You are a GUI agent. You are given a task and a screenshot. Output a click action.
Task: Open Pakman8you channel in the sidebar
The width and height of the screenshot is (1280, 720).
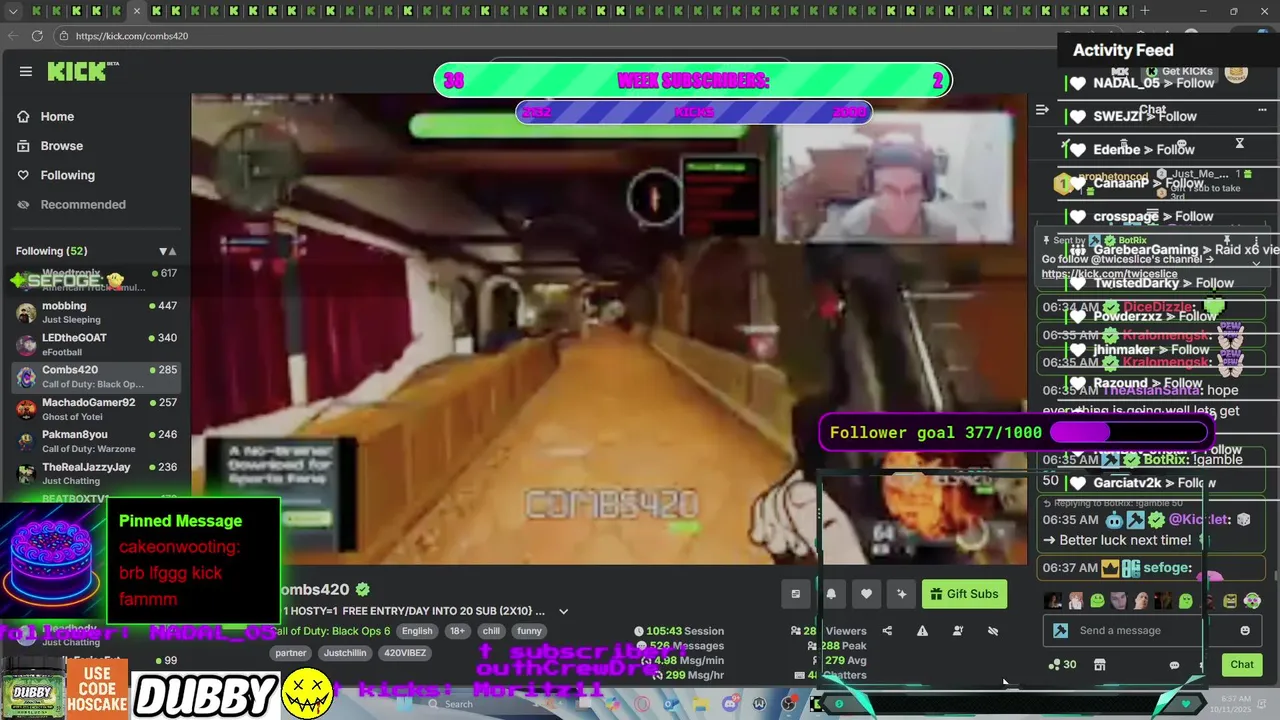[x=96, y=441]
